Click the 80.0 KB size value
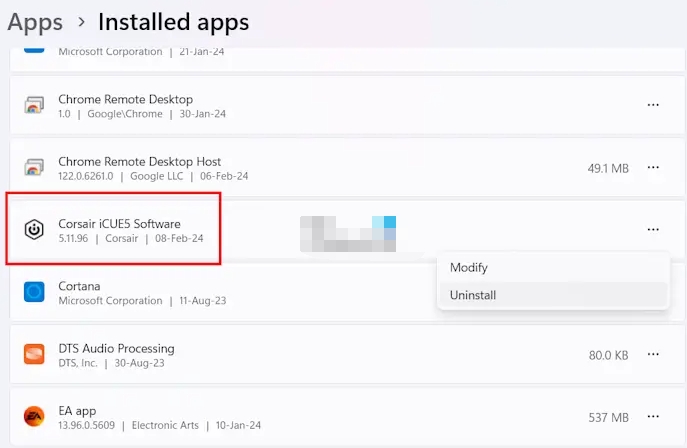 coord(609,355)
